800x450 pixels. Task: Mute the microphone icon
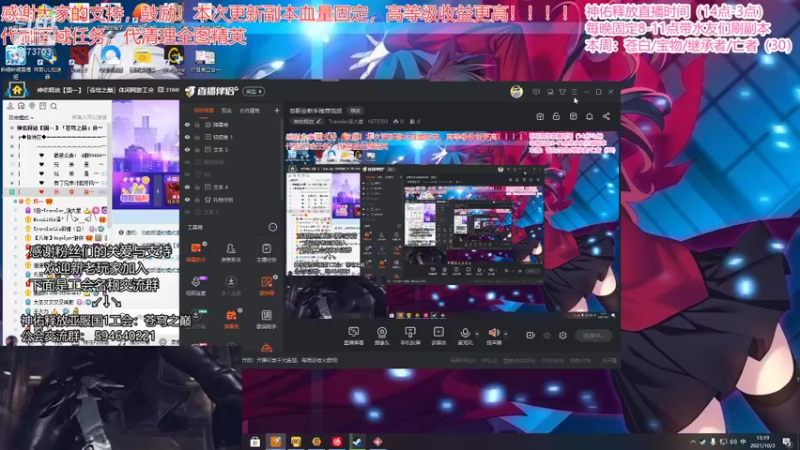[465, 335]
